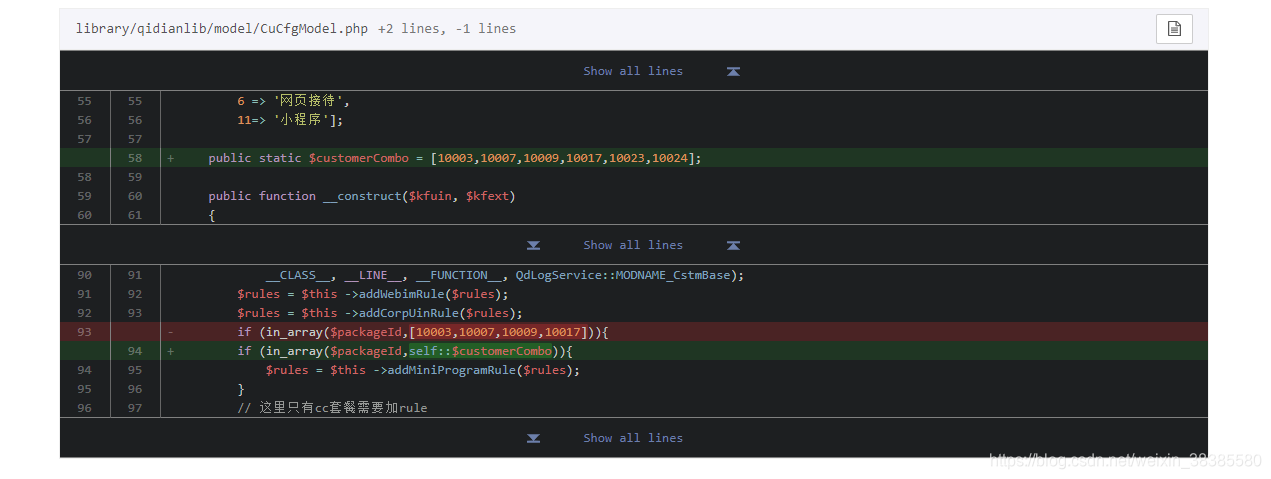The image size is (1271, 479).
Task: Click the '+2 lines, -1 lines' summary text
Action: [447, 29]
